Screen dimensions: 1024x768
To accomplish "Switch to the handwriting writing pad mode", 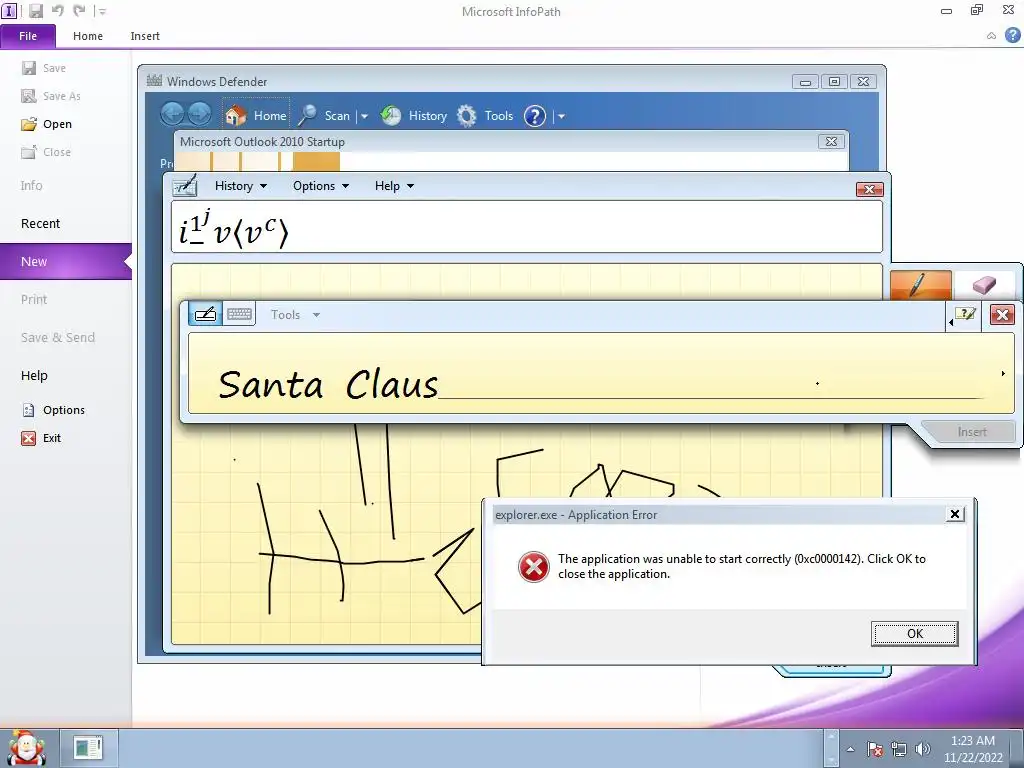I will 205,314.
